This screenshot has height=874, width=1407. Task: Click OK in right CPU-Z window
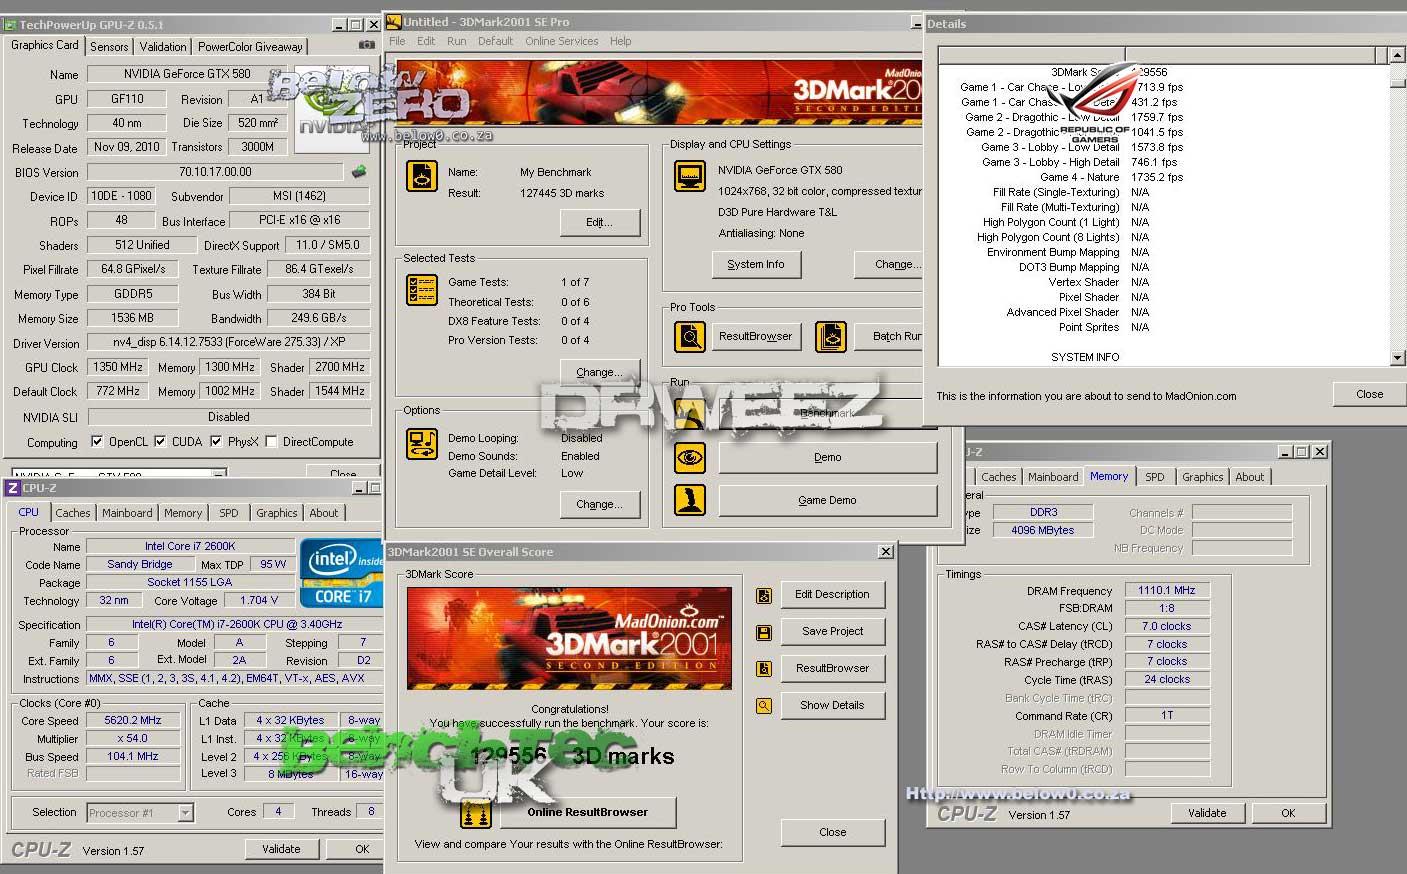click(1288, 813)
